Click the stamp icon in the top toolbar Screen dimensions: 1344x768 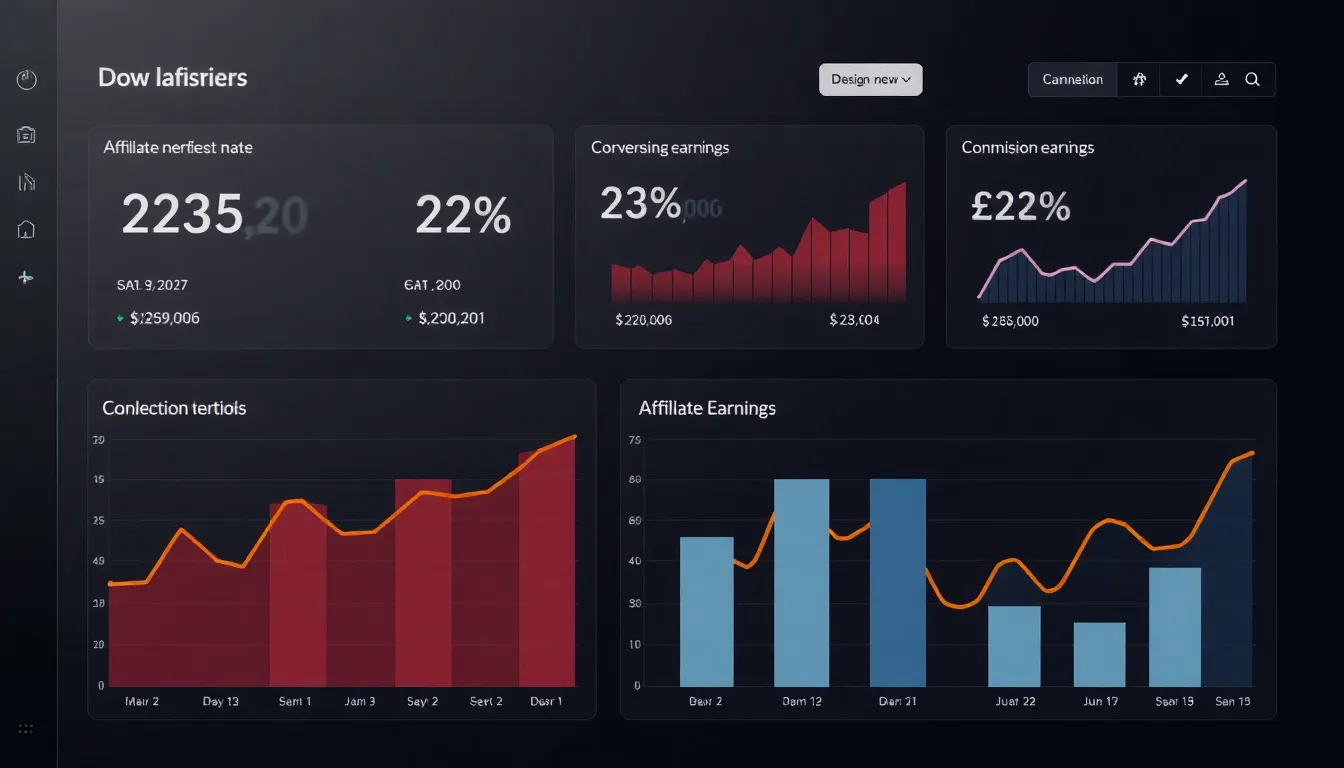pyautogui.click(x=1221, y=79)
